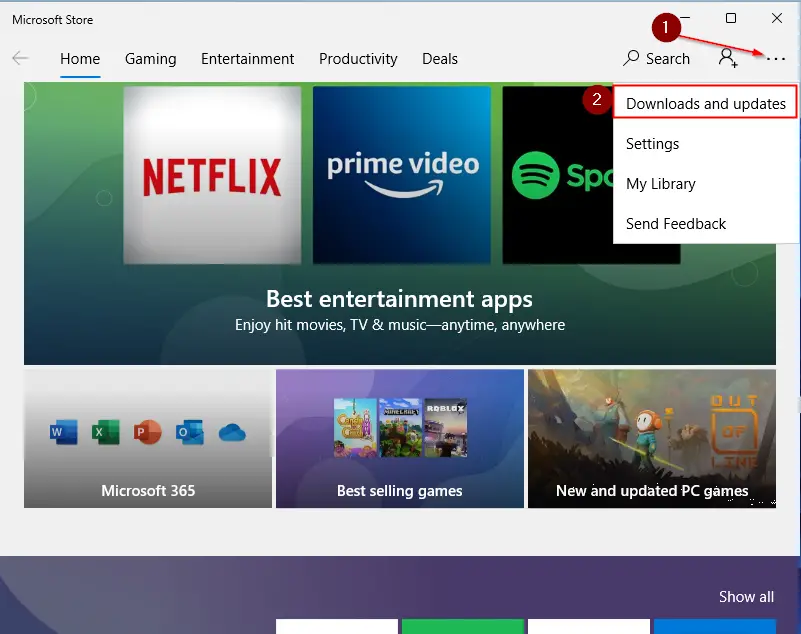Click the Outlook icon in Microsoft 365
Screen dimensions: 801x634
190,432
